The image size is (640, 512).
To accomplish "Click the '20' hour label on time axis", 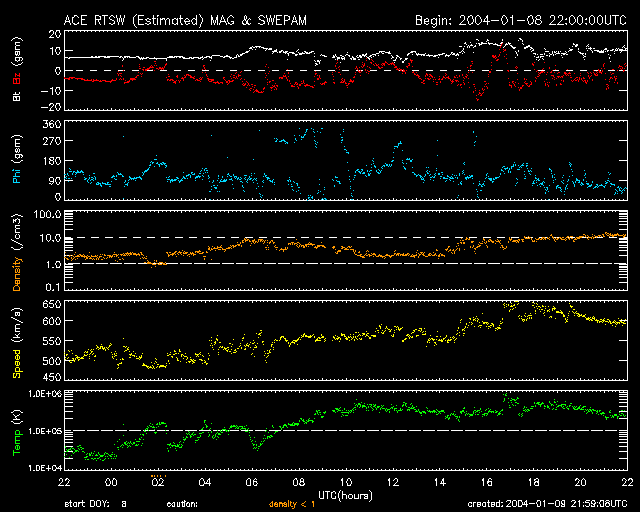I will pos(580,482).
